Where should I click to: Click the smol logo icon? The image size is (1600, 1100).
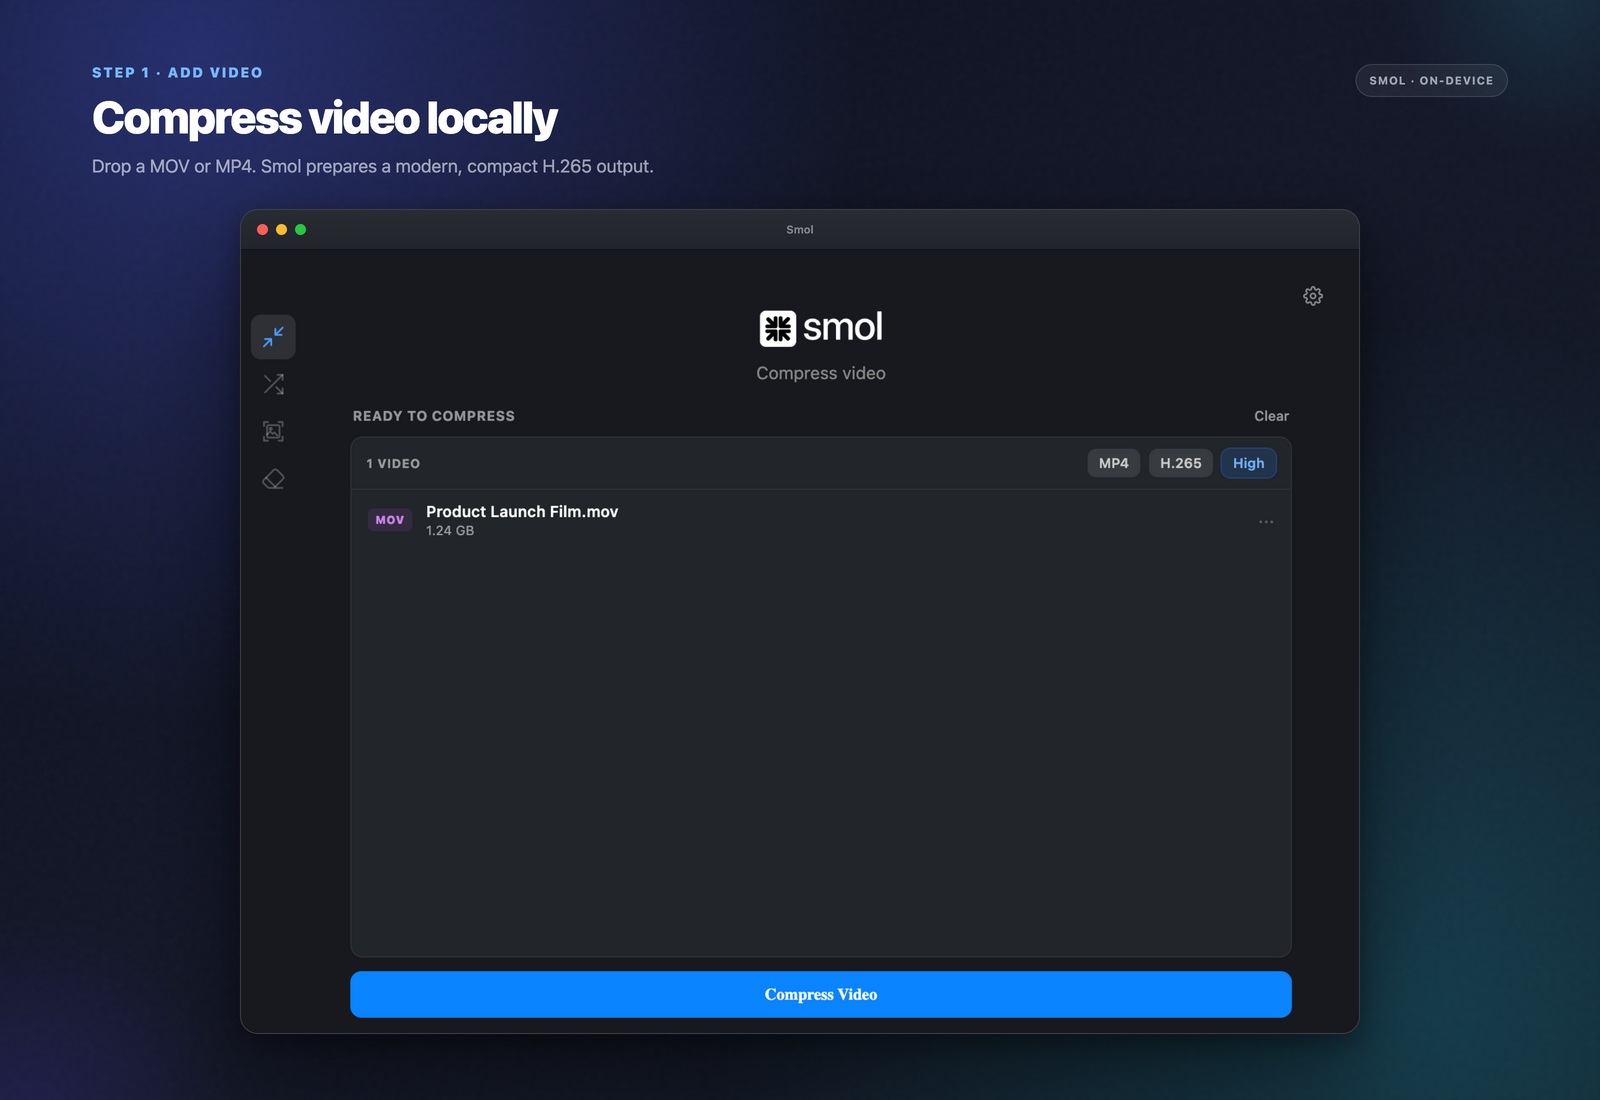[x=778, y=328]
